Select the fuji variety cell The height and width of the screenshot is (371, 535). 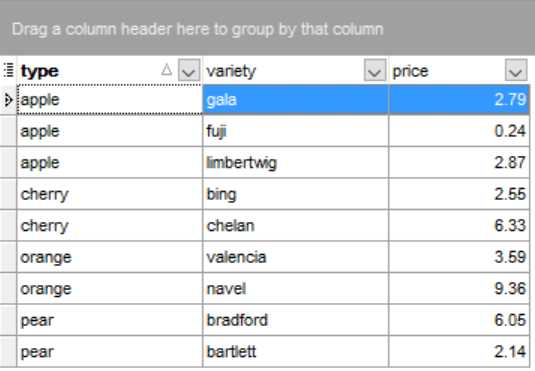tap(295, 131)
